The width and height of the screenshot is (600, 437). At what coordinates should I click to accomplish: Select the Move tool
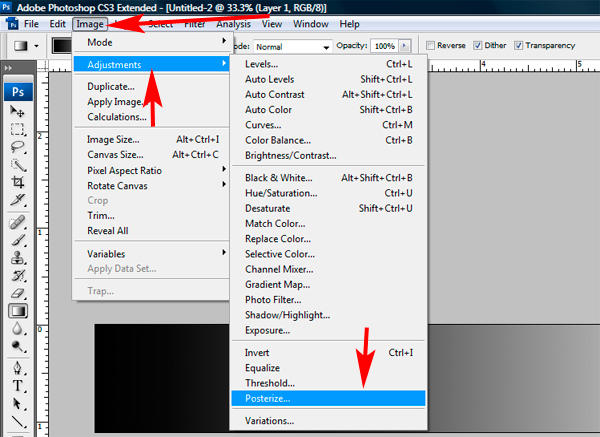coord(17,111)
